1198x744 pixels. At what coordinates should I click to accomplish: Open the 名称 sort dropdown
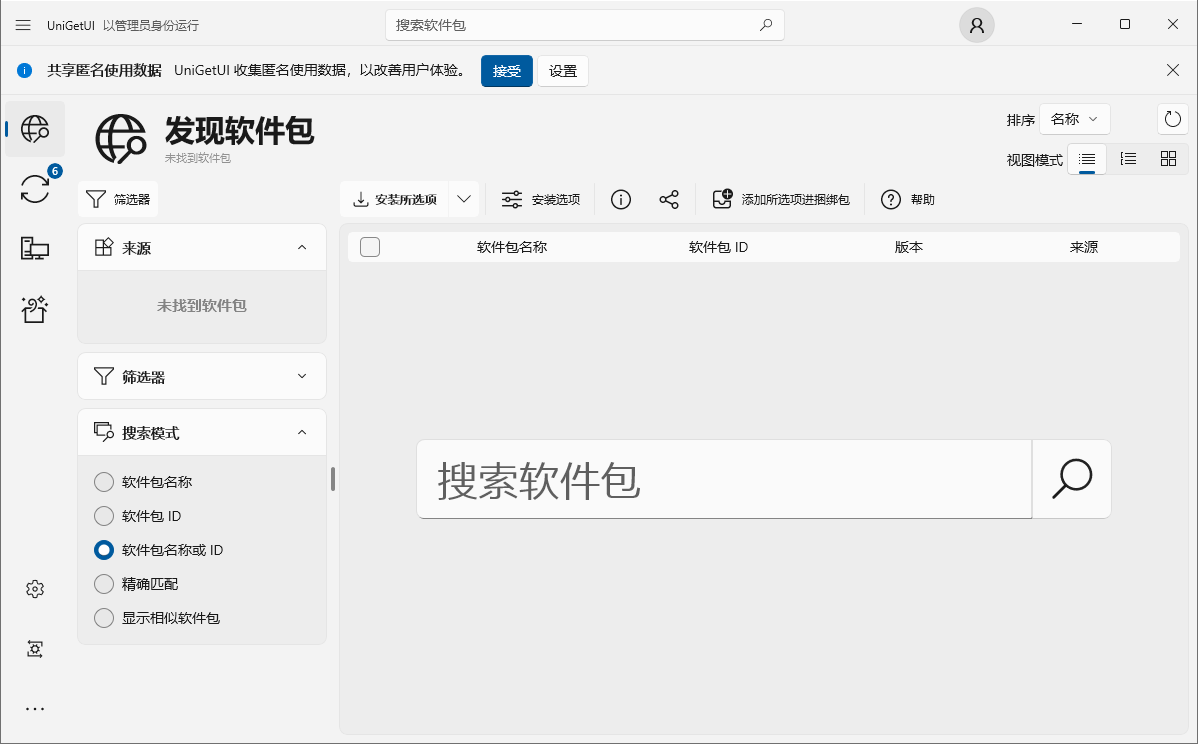1075,119
